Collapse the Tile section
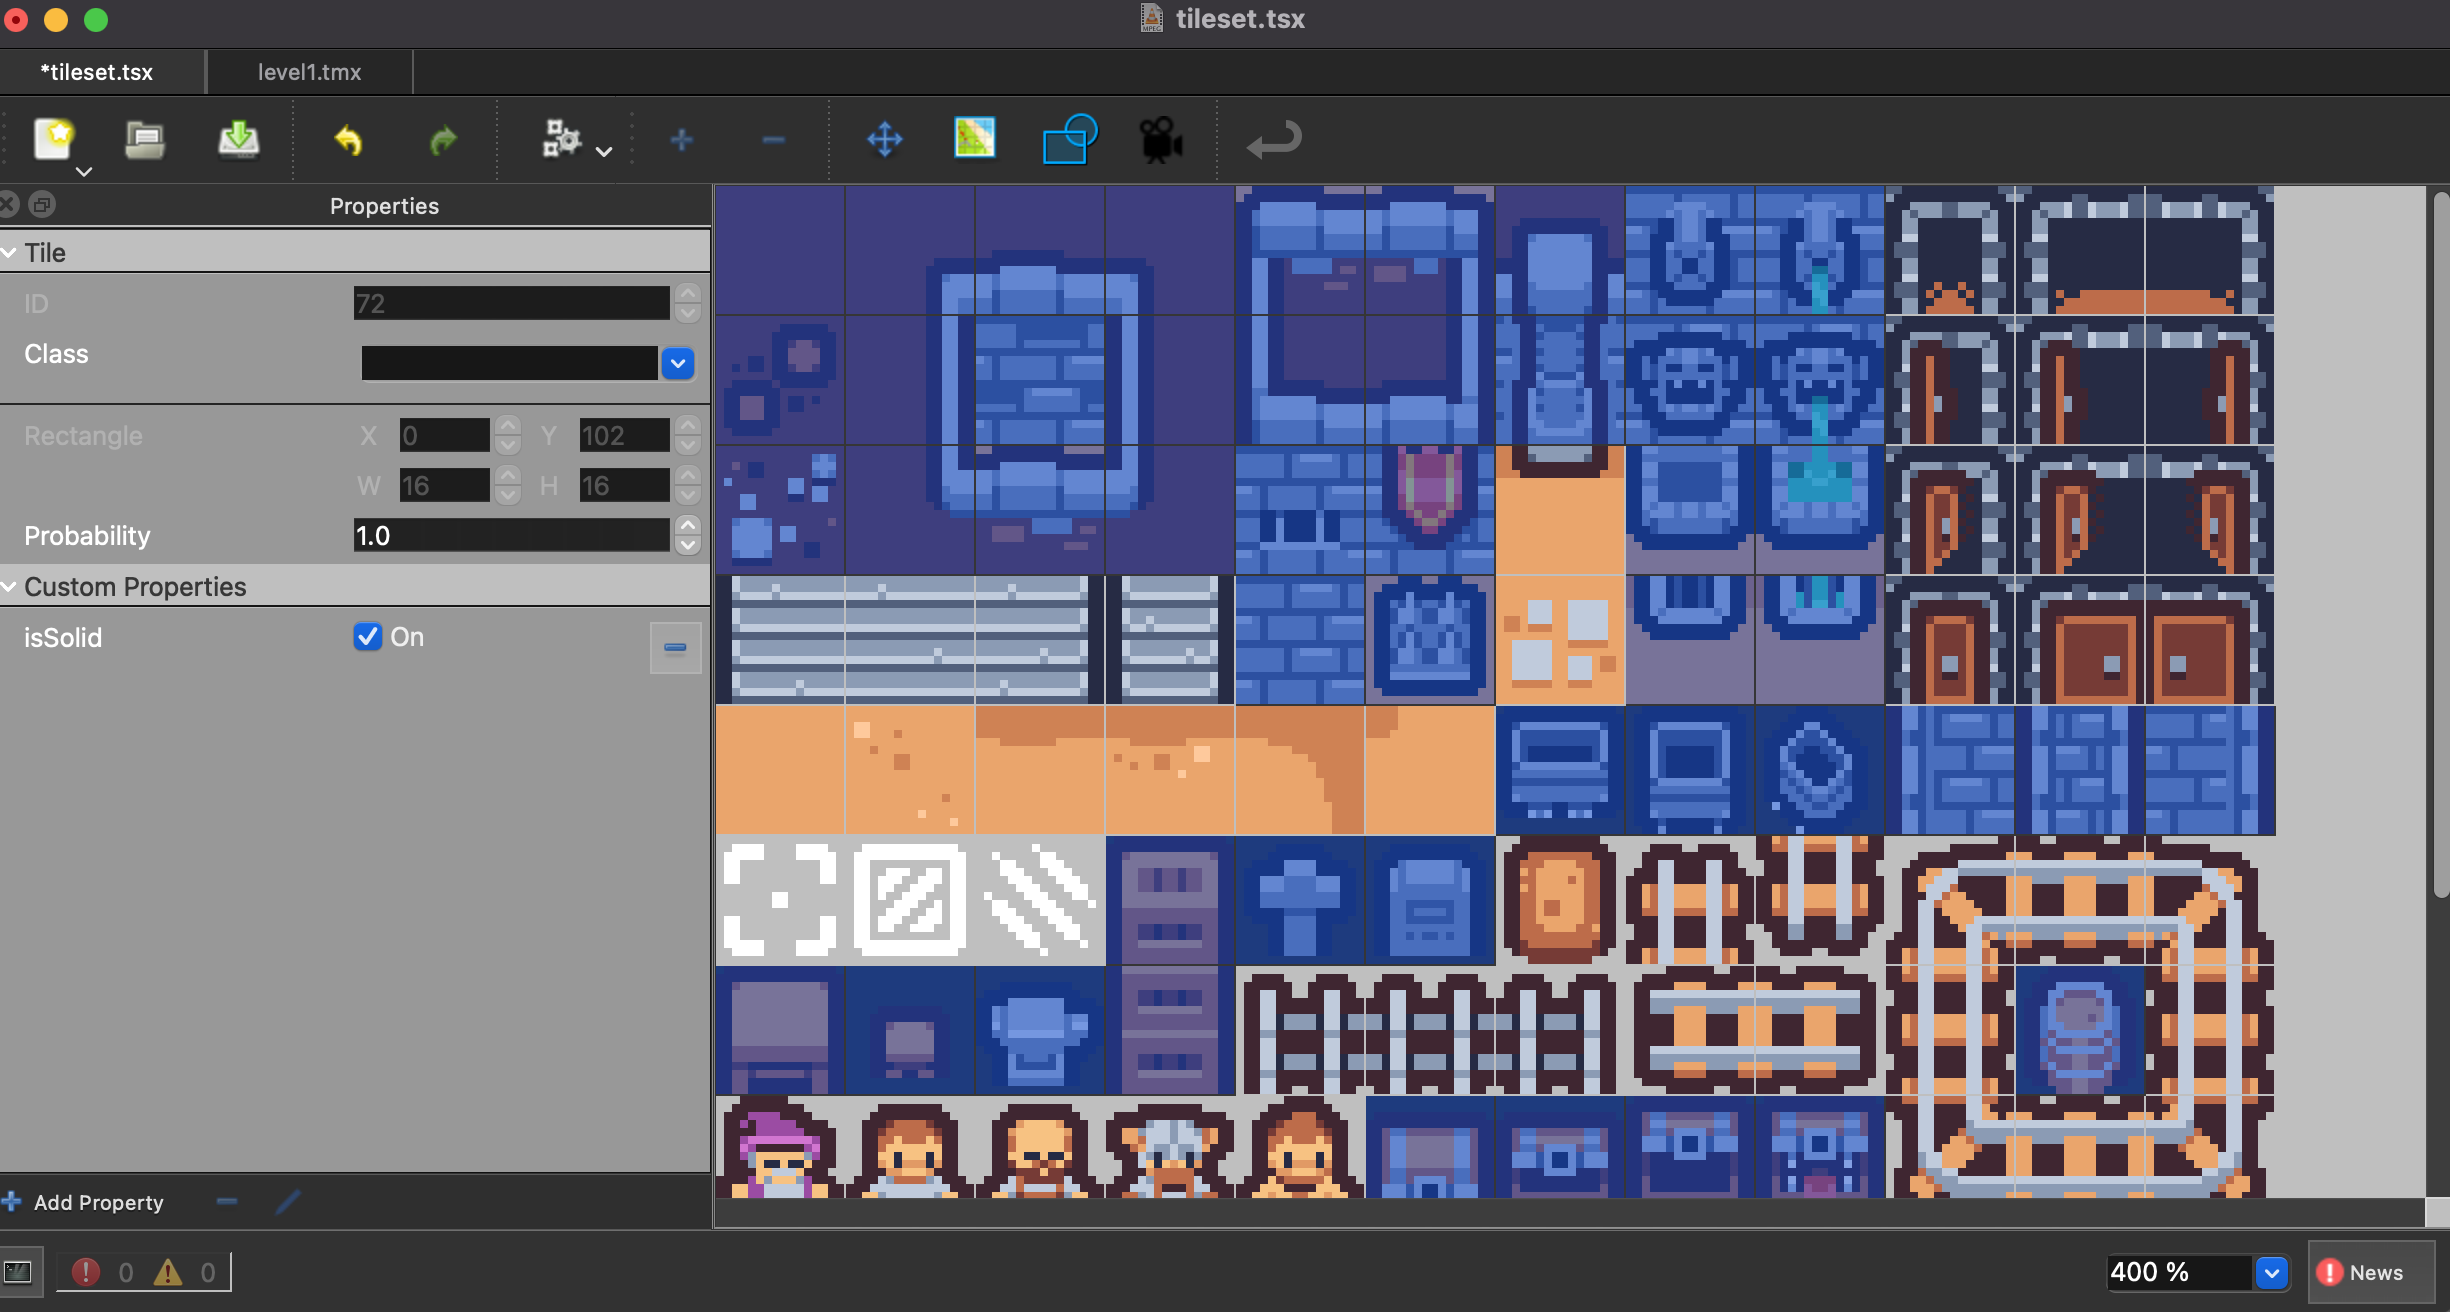 coord(9,253)
